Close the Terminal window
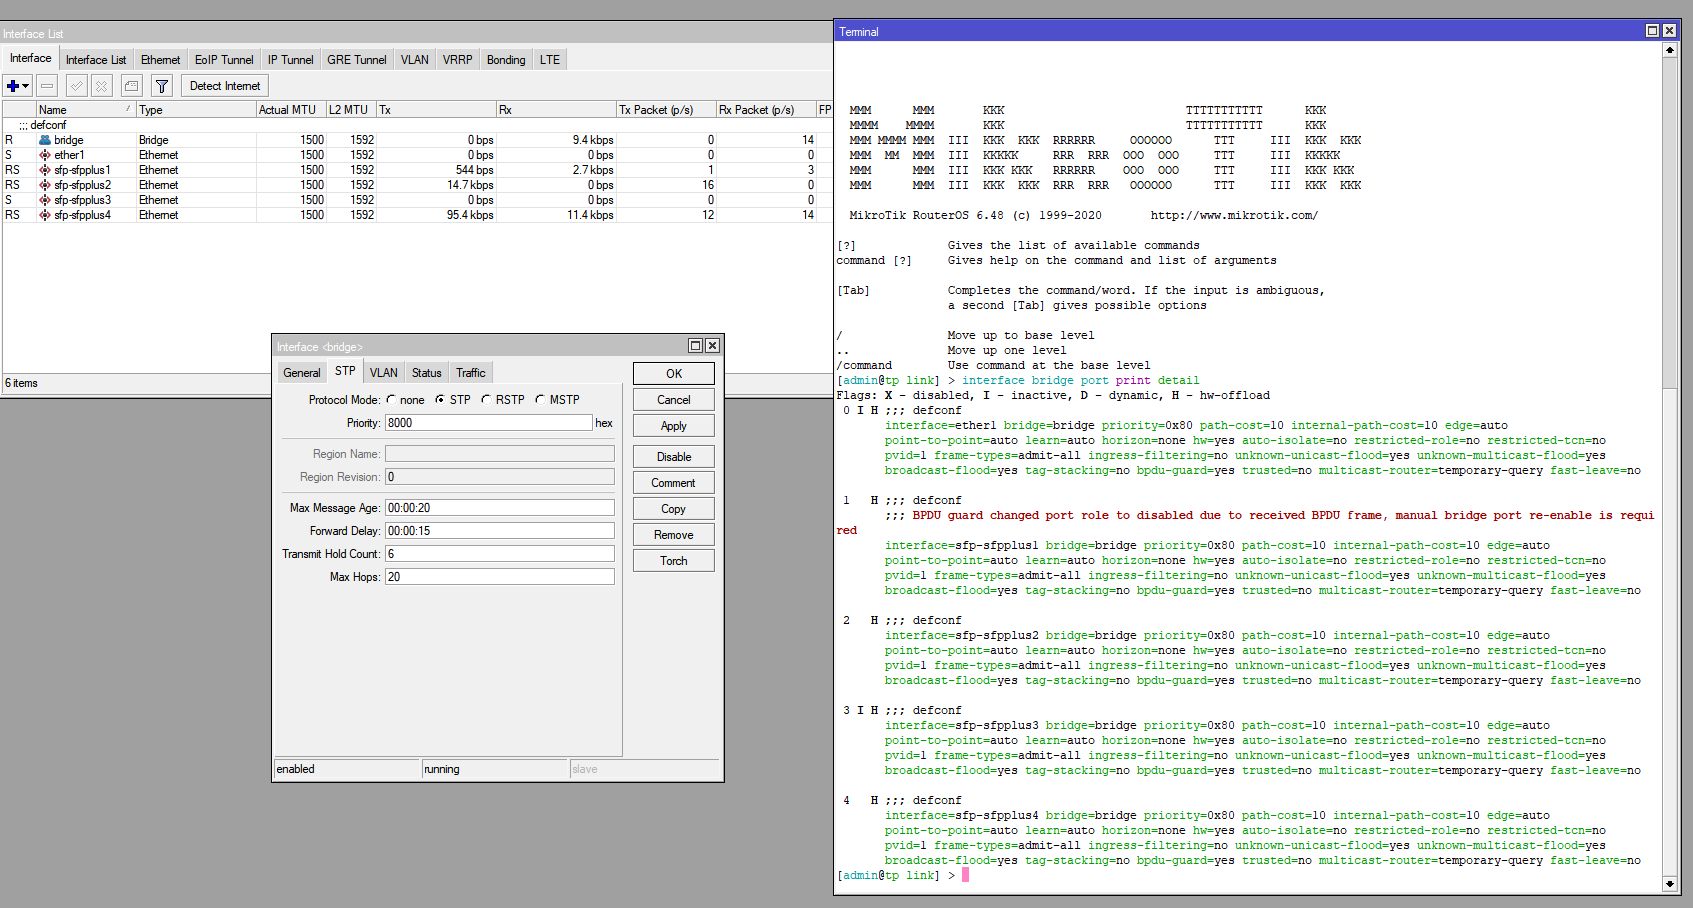1693x908 pixels. [1669, 31]
